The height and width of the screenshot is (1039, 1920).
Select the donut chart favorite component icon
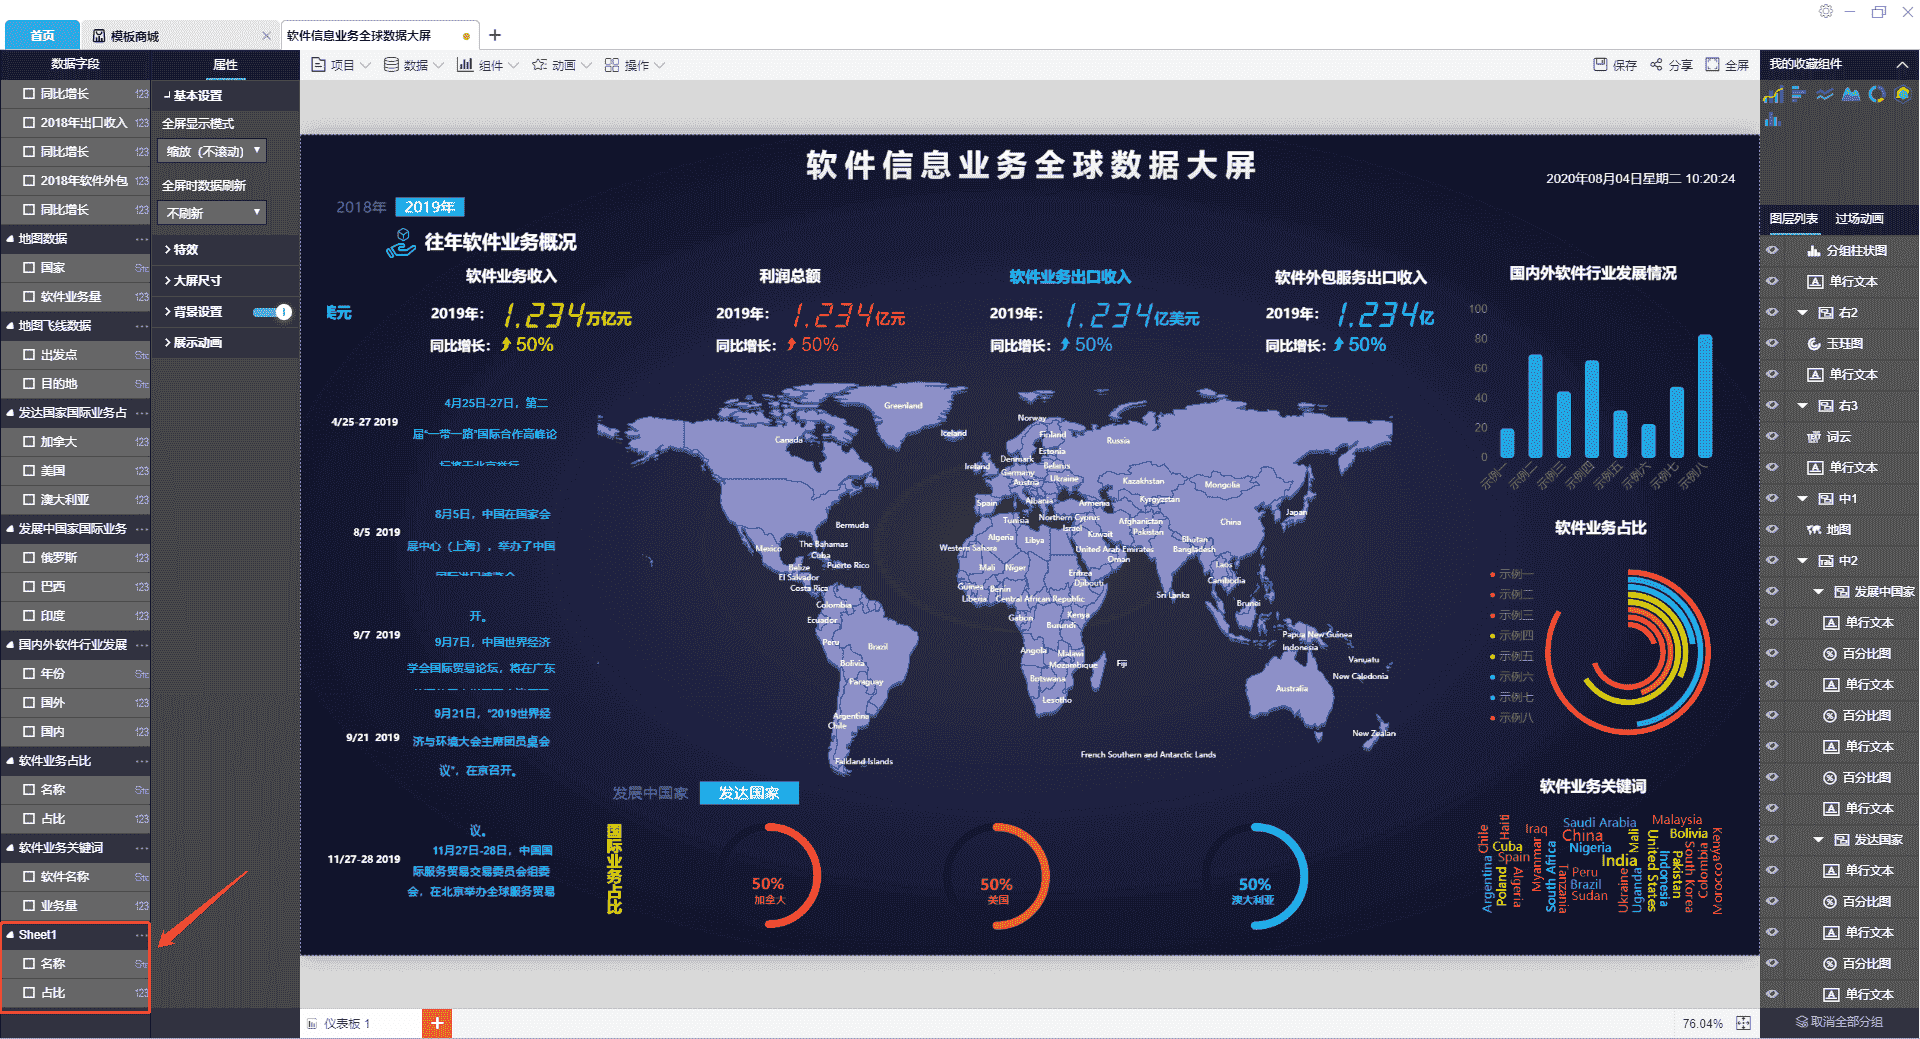coord(1877,94)
